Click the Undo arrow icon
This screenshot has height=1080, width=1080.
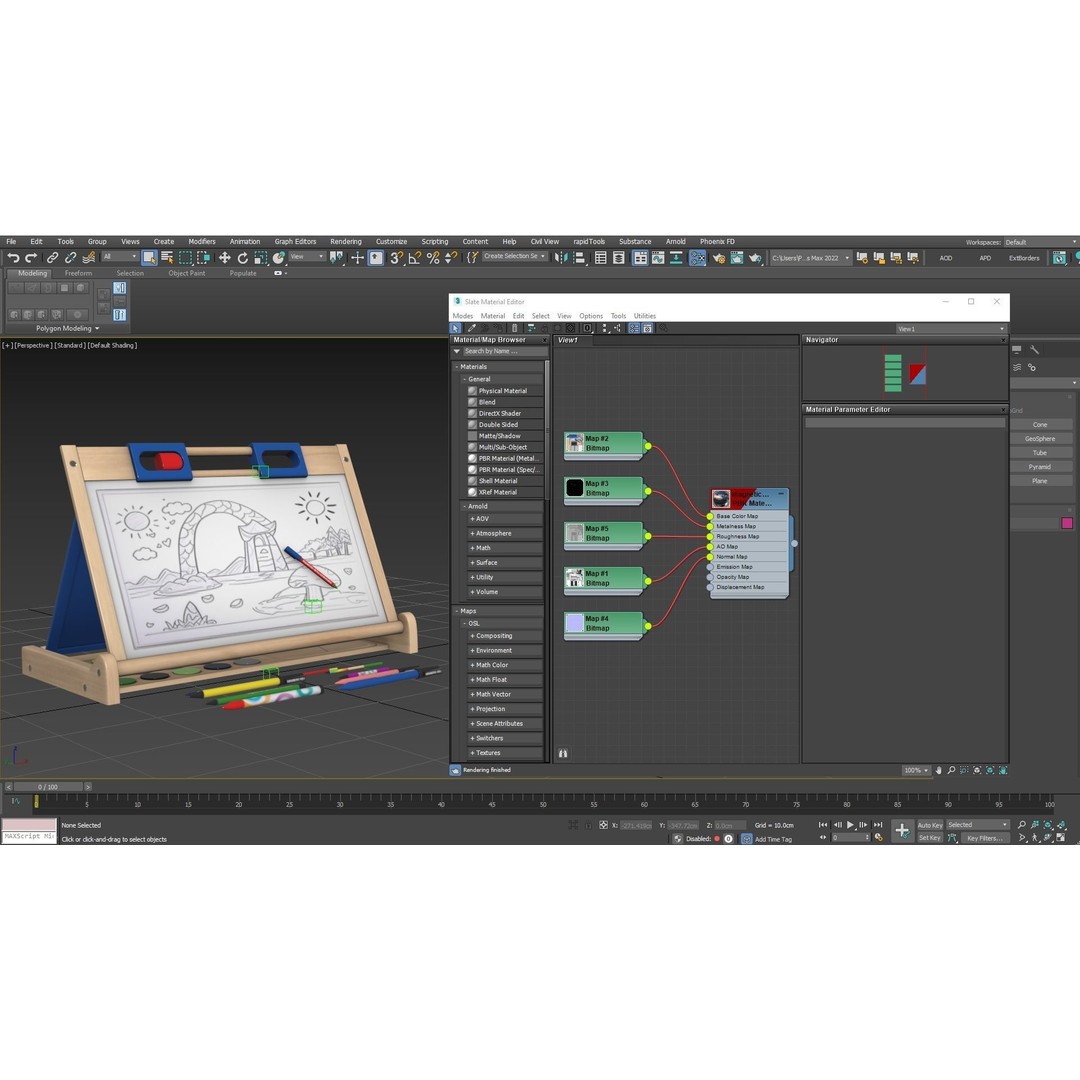coord(13,258)
